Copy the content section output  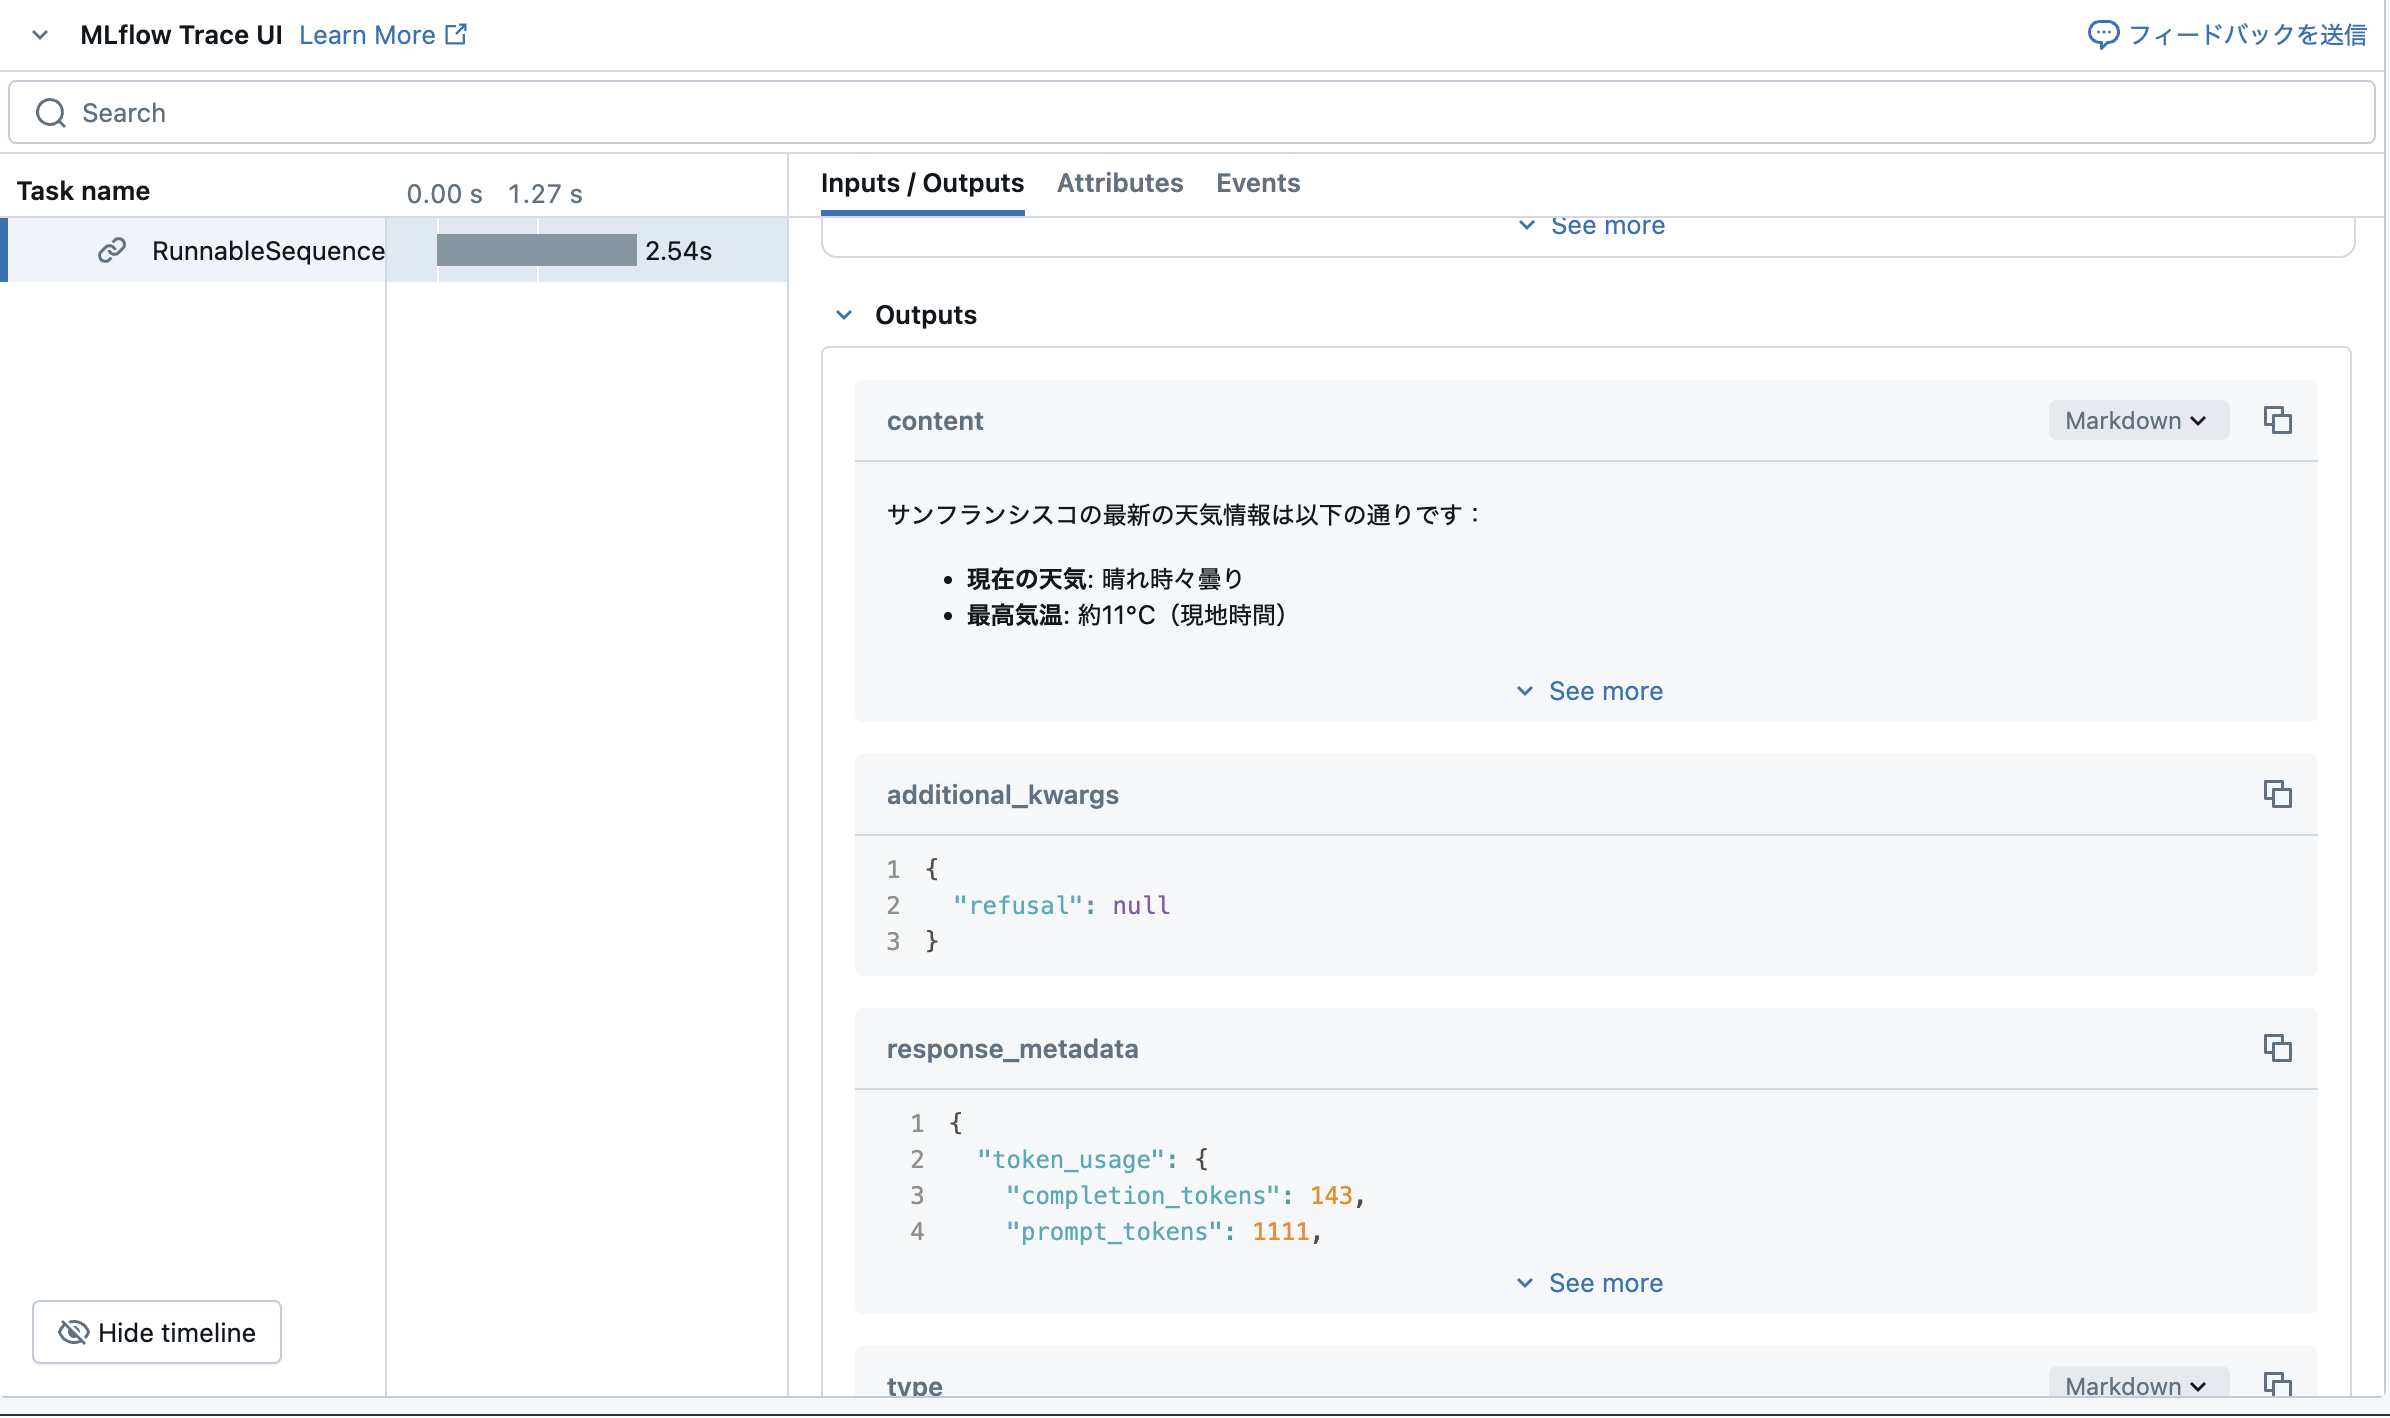point(2277,420)
